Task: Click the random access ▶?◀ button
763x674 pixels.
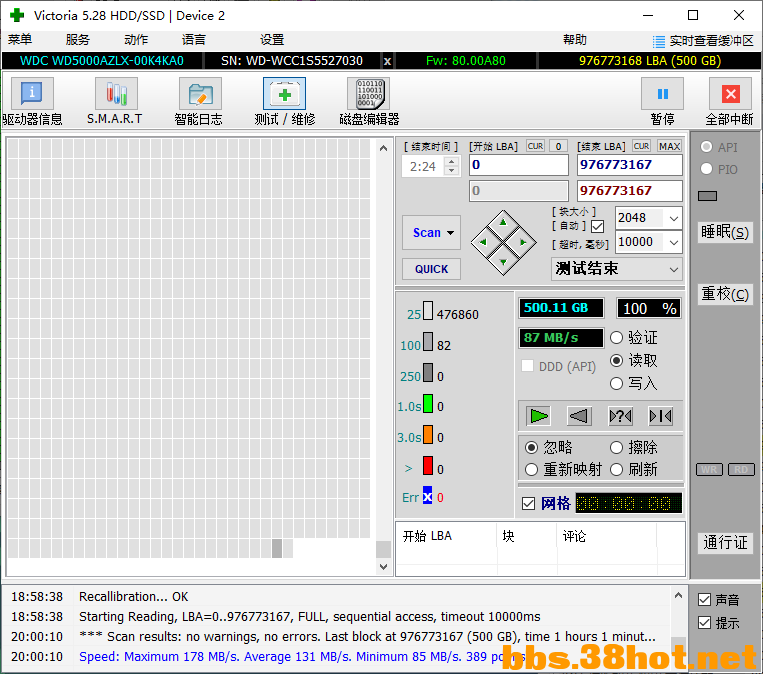Action: [620, 416]
